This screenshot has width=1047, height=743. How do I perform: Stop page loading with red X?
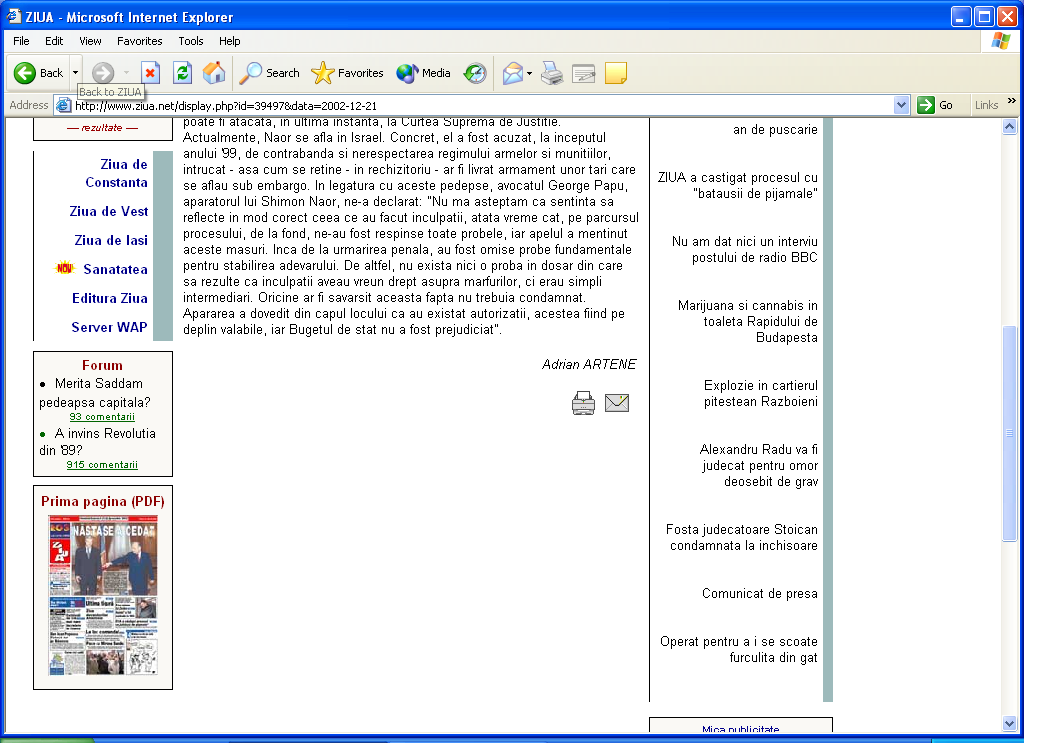(x=151, y=73)
